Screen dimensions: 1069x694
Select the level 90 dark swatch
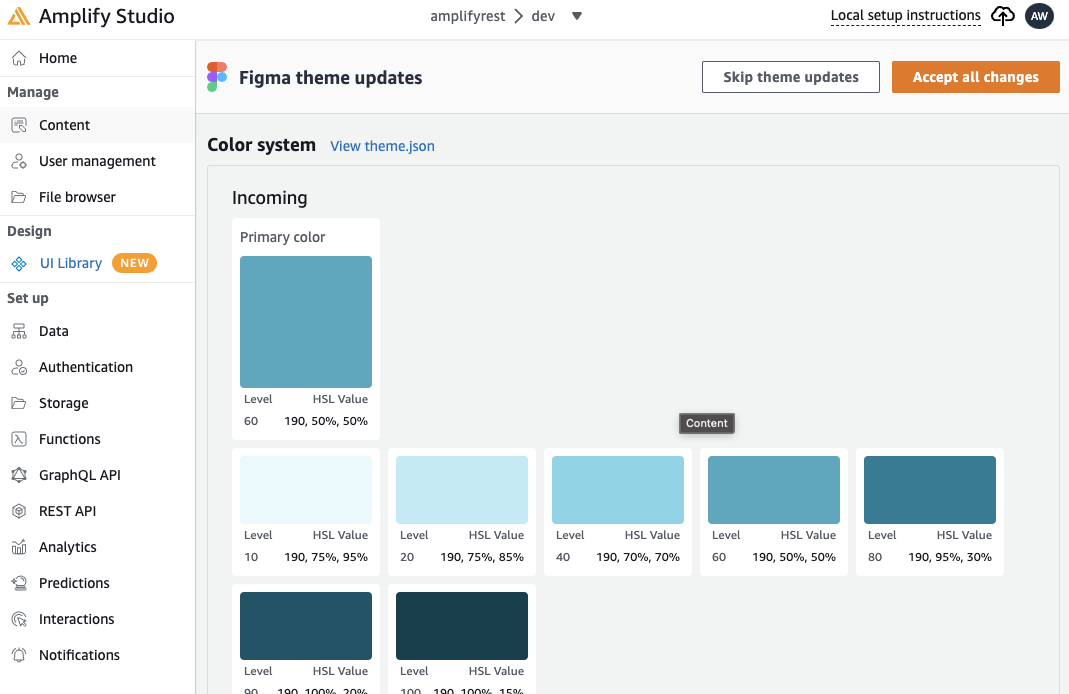tap(306, 626)
